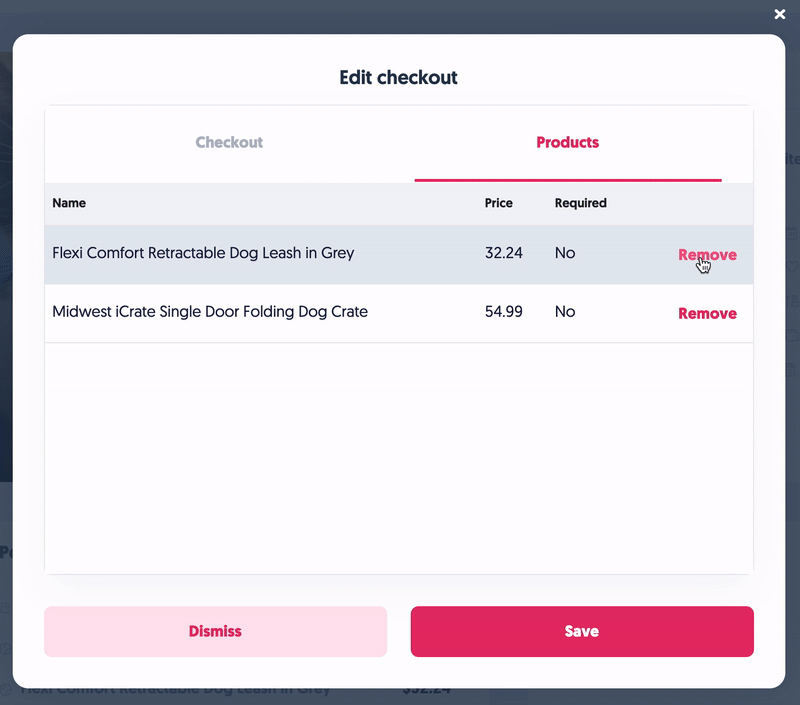The width and height of the screenshot is (800, 705).
Task: Click the 54.99 price value
Action: click(x=504, y=312)
